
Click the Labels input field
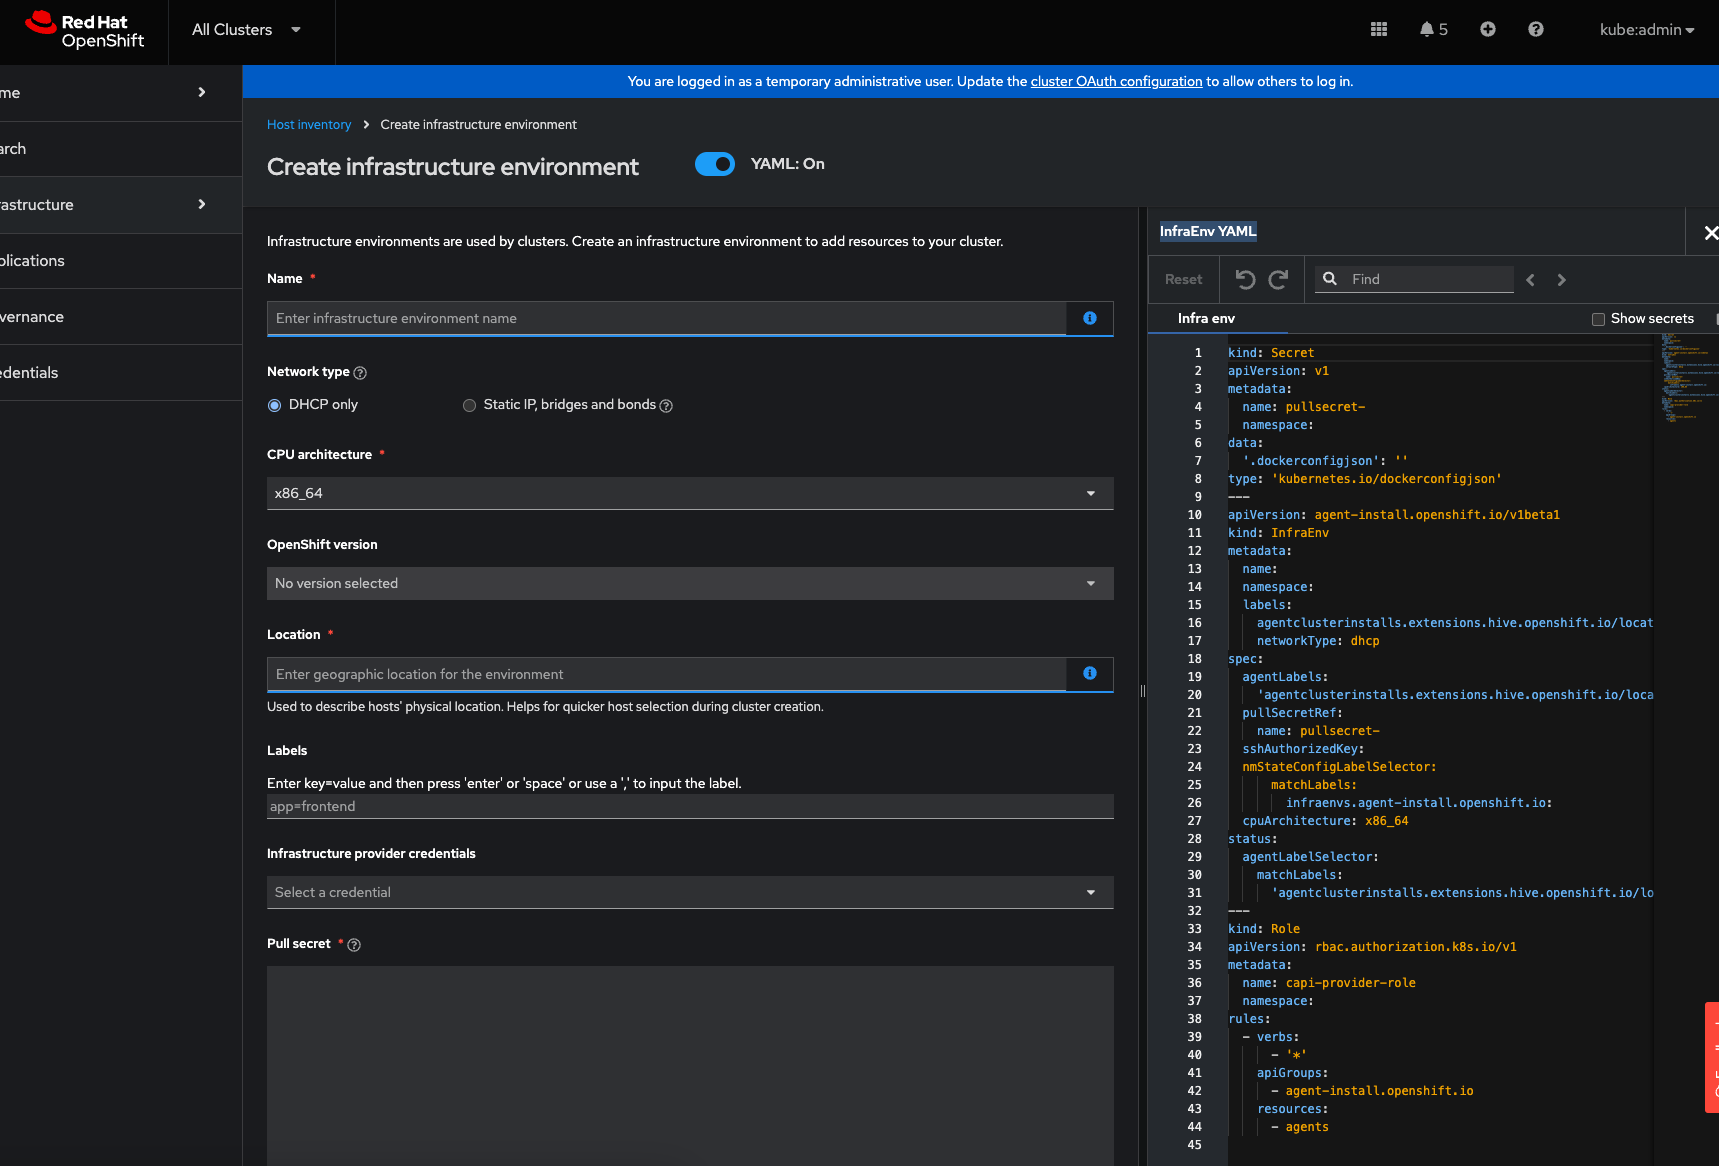pos(690,806)
